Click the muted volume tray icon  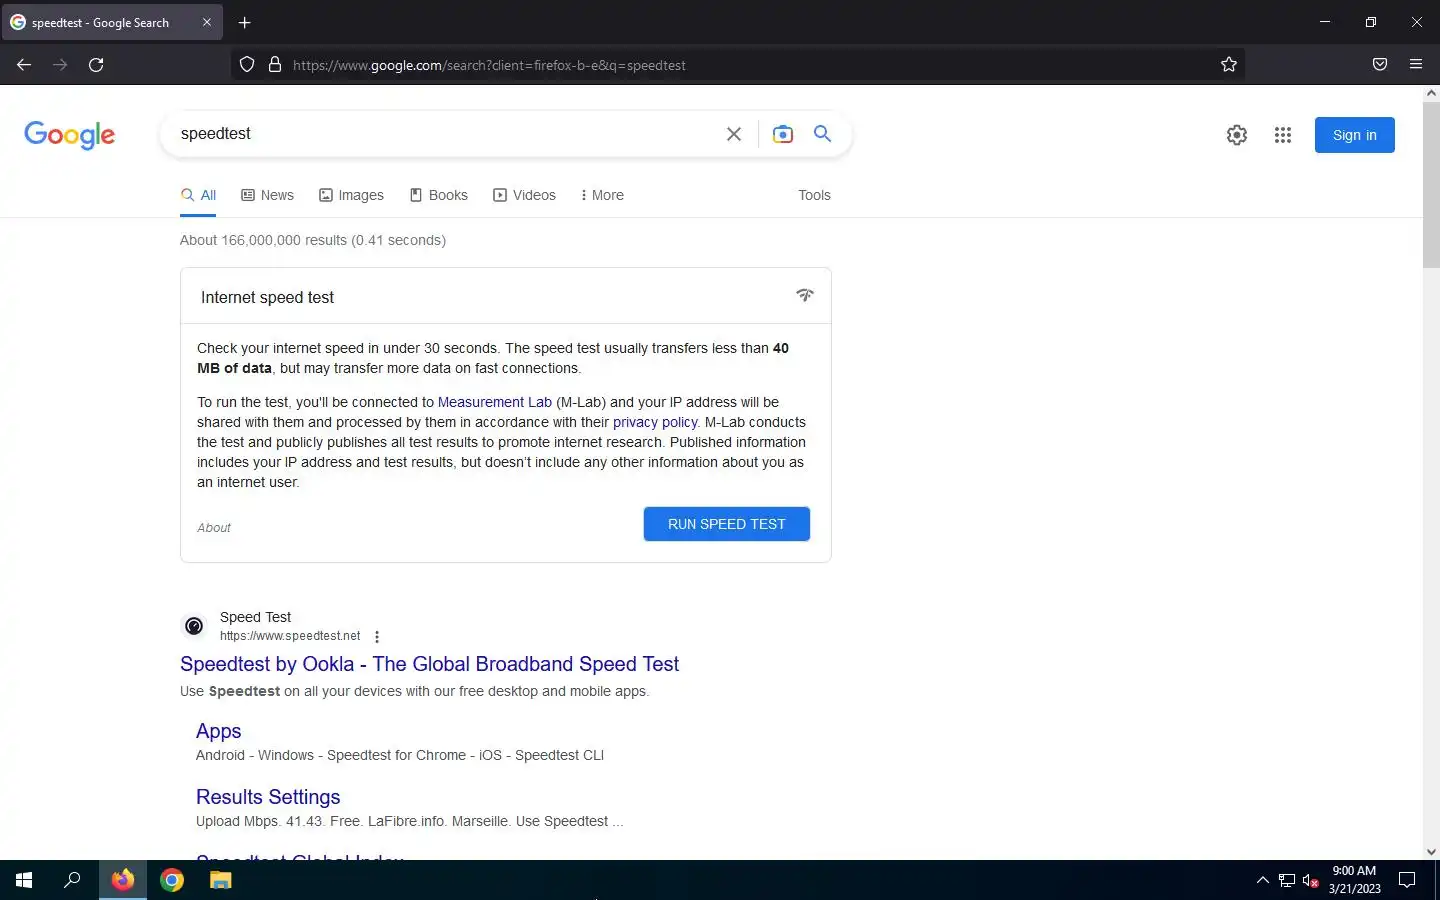(x=1311, y=880)
